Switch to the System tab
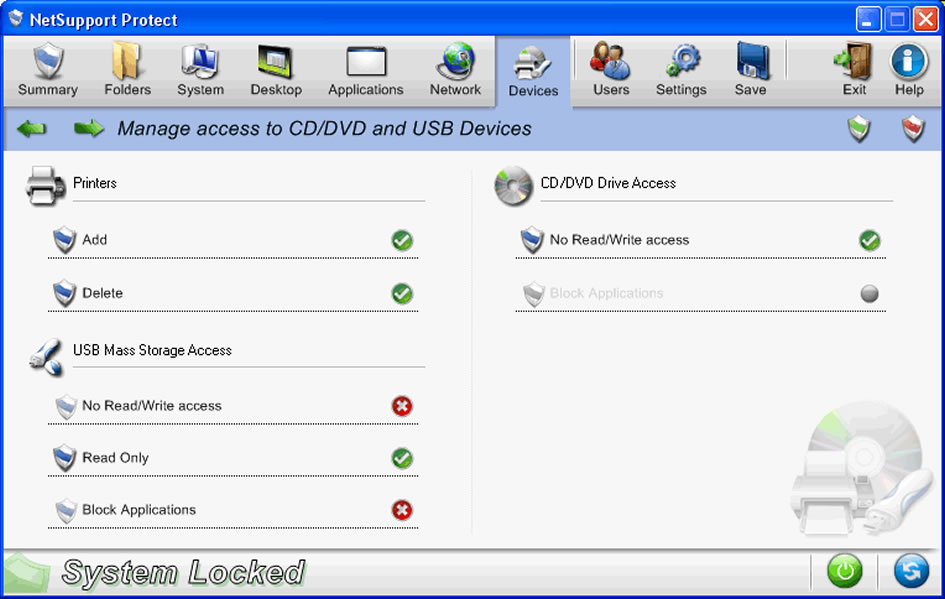 point(200,71)
